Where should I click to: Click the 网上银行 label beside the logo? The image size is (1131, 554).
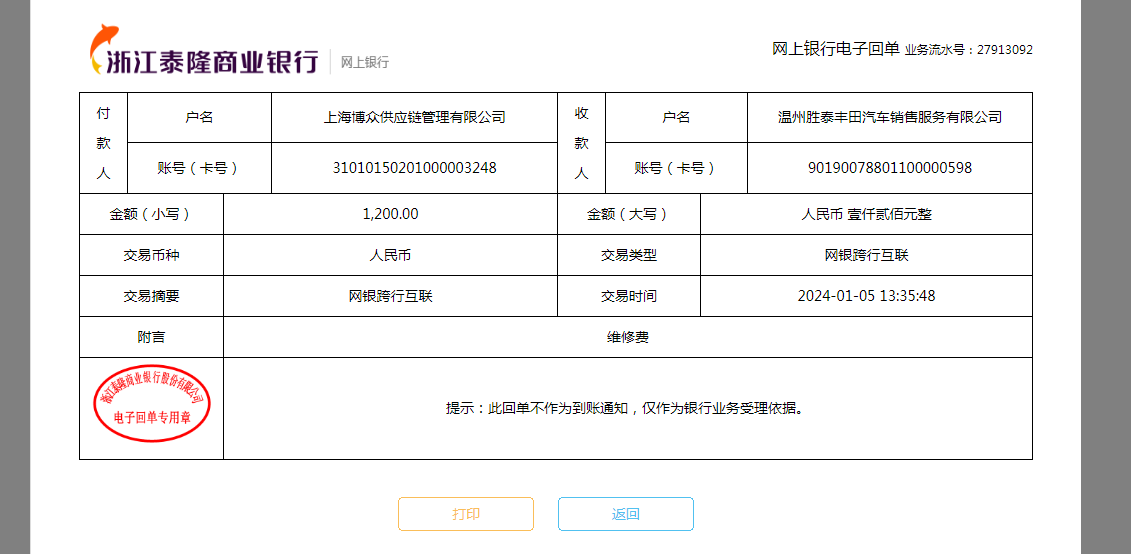tap(365, 62)
